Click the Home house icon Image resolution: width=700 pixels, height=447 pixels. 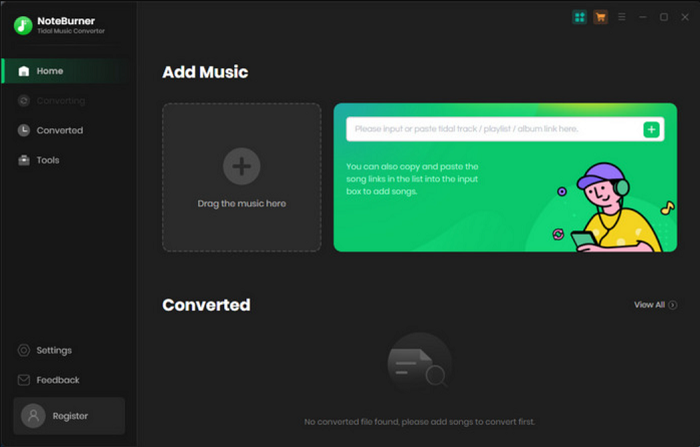(x=24, y=71)
